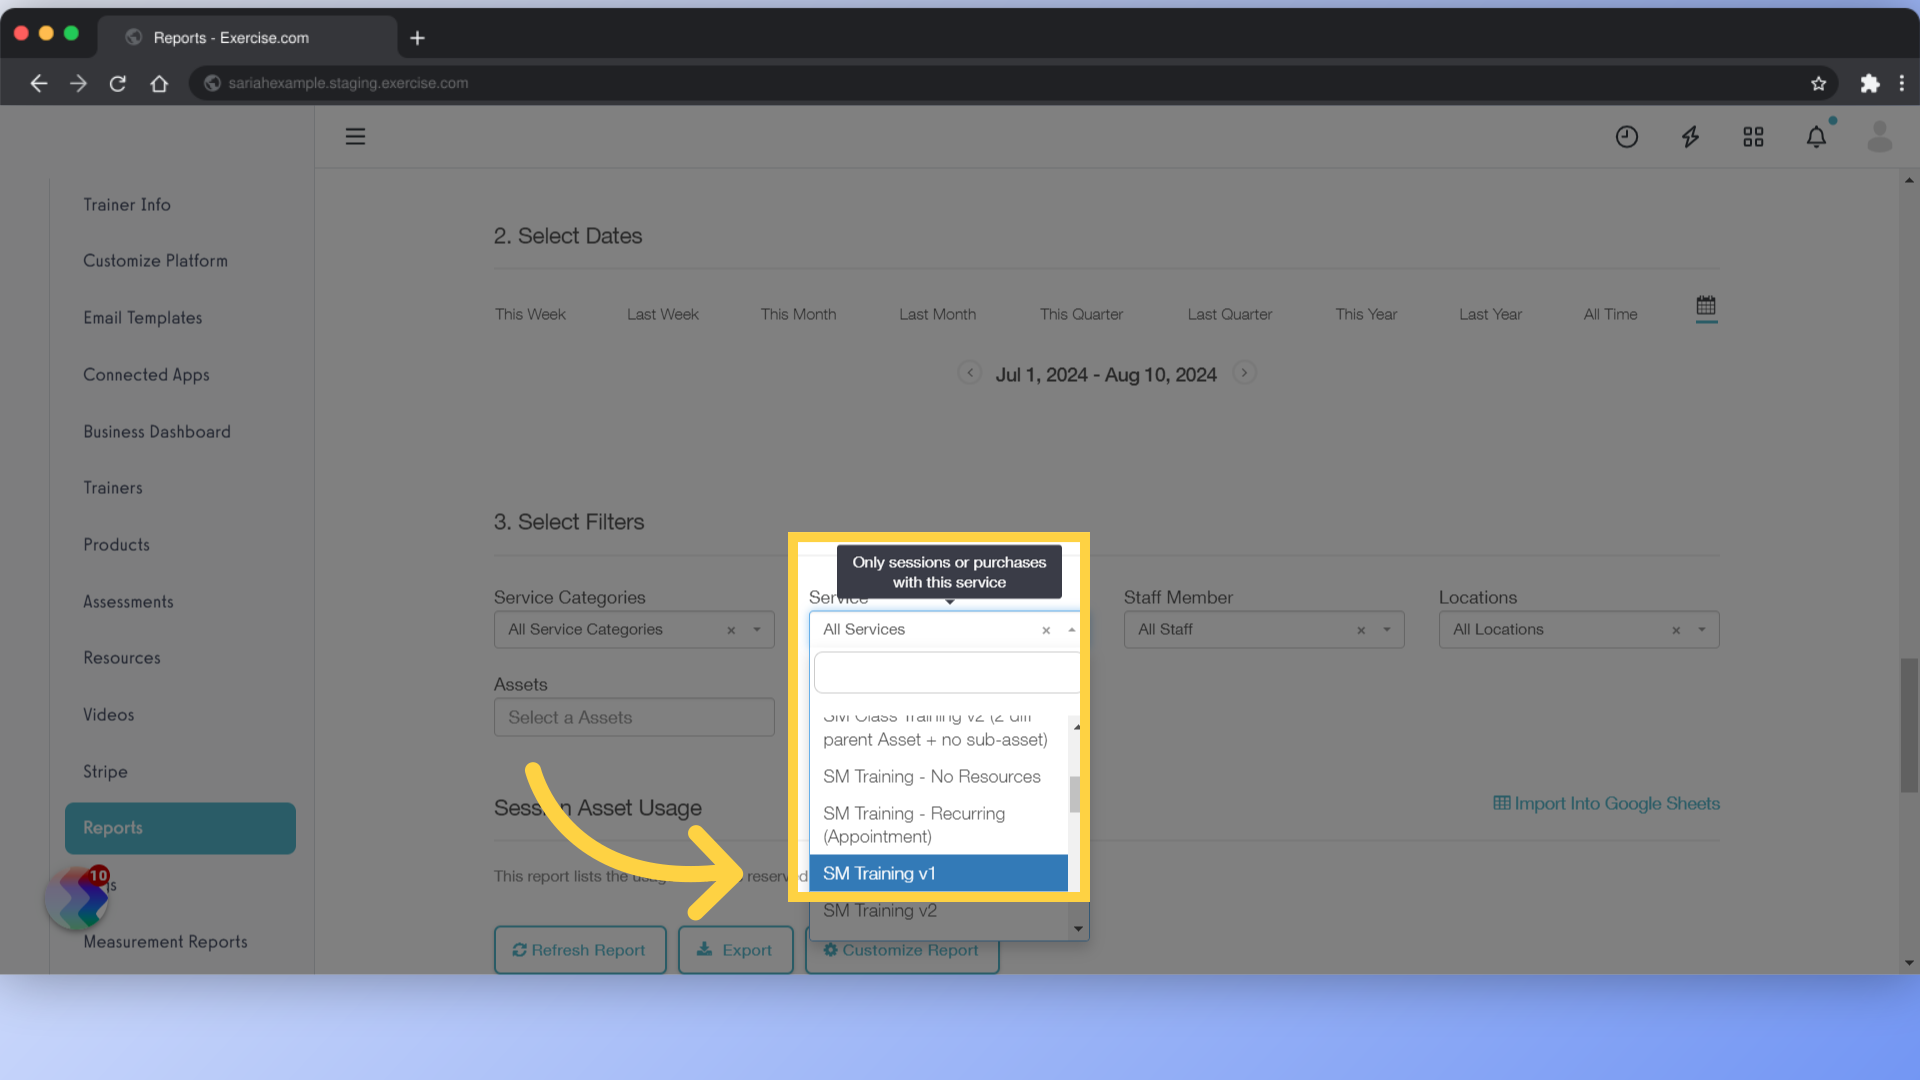Image resolution: width=1920 pixels, height=1080 pixels.
Task: Collapse the Service dropdown
Action: [1071, 630]
